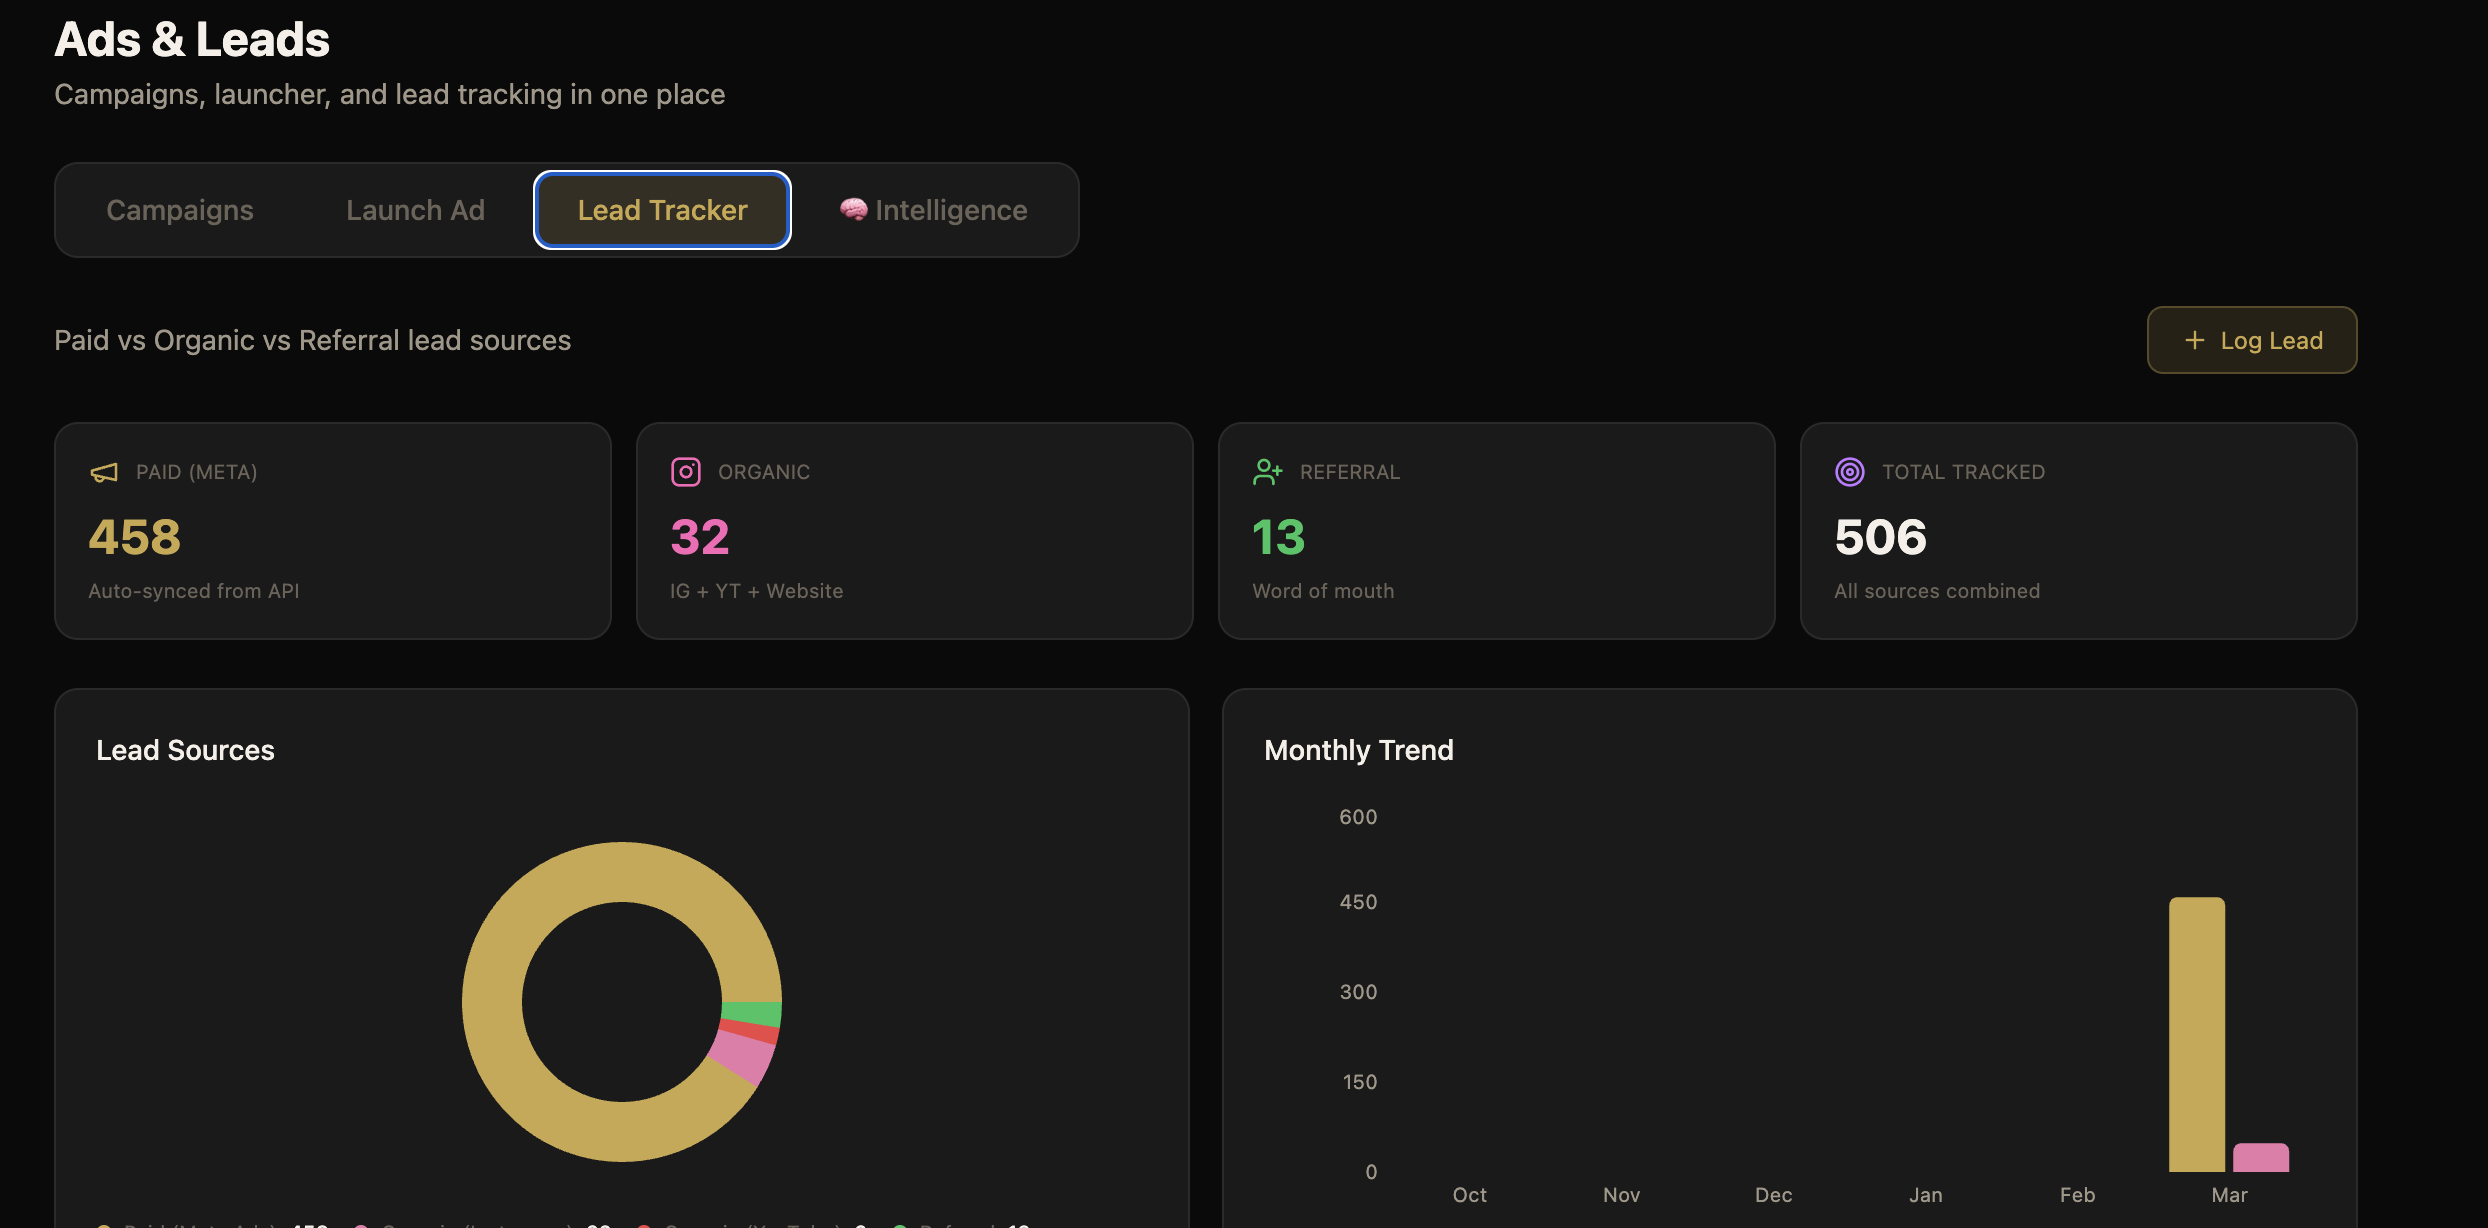Screen dimensions: 2488x1228
Task: Click the 'All sources combined' text
Action: pyautogui.click(x=1937, y=591)
